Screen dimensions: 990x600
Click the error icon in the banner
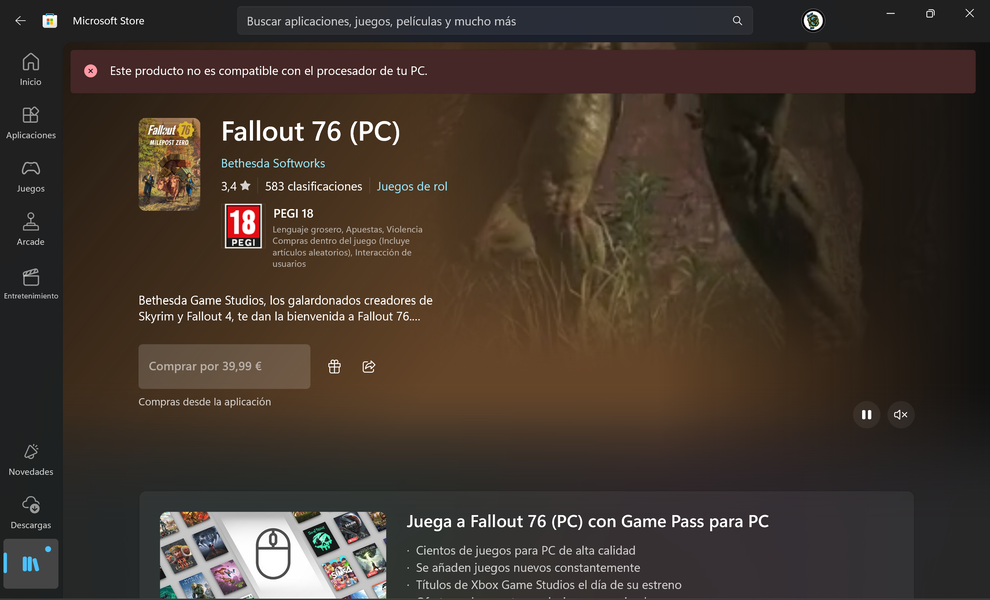point(91,71)
